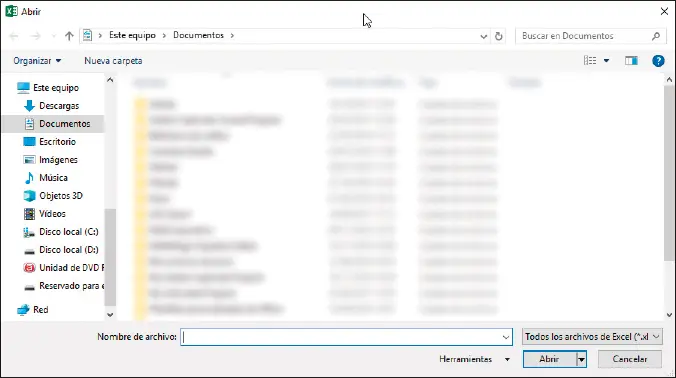Open the Organizar menu
Screen dimensions: 676x378
(37, 61)
